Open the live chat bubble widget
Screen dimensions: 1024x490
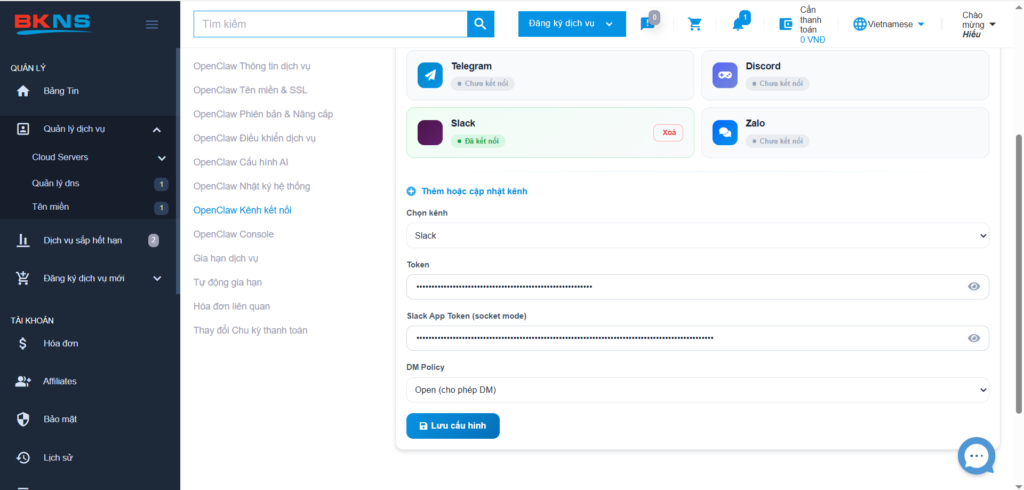pos(976,456)
